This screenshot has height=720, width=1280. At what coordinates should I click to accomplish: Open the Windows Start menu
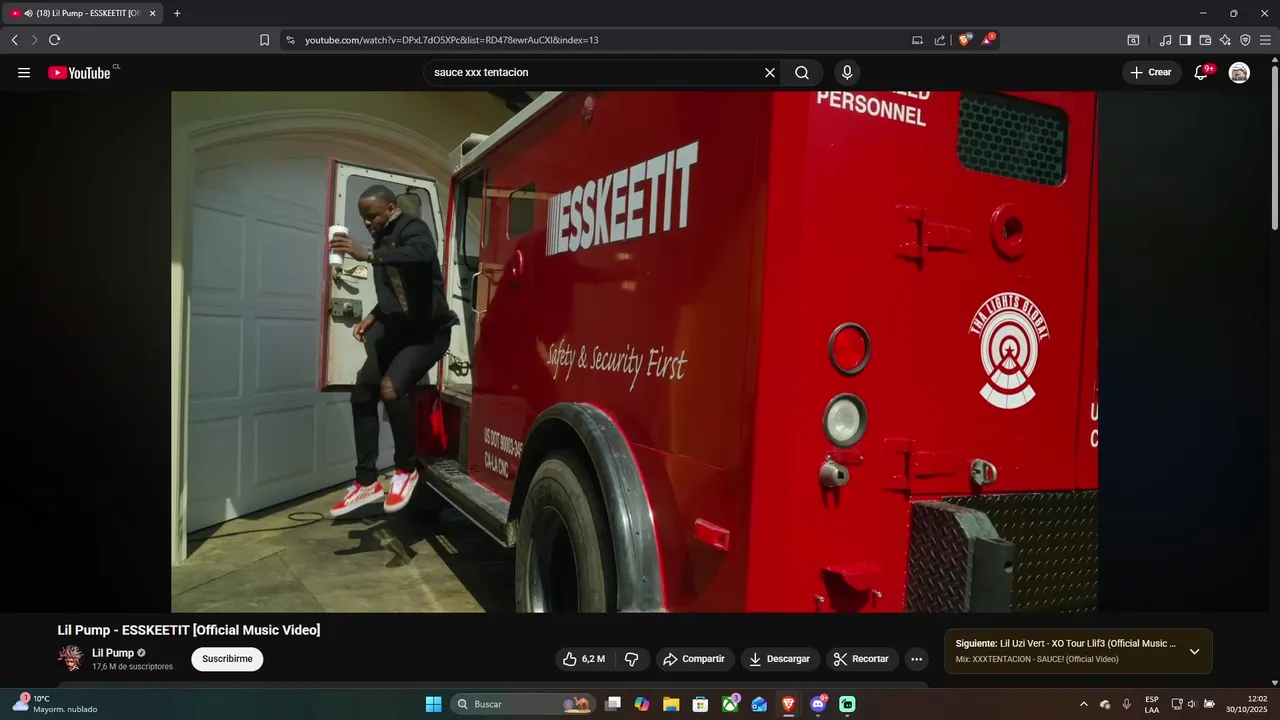pos(433,704)
